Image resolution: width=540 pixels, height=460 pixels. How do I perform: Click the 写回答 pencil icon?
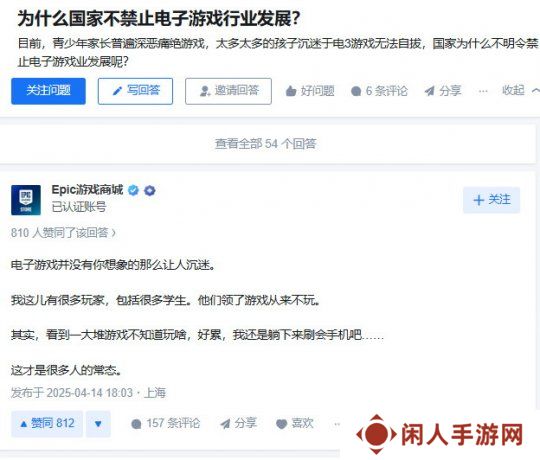[x=117, y=91]
